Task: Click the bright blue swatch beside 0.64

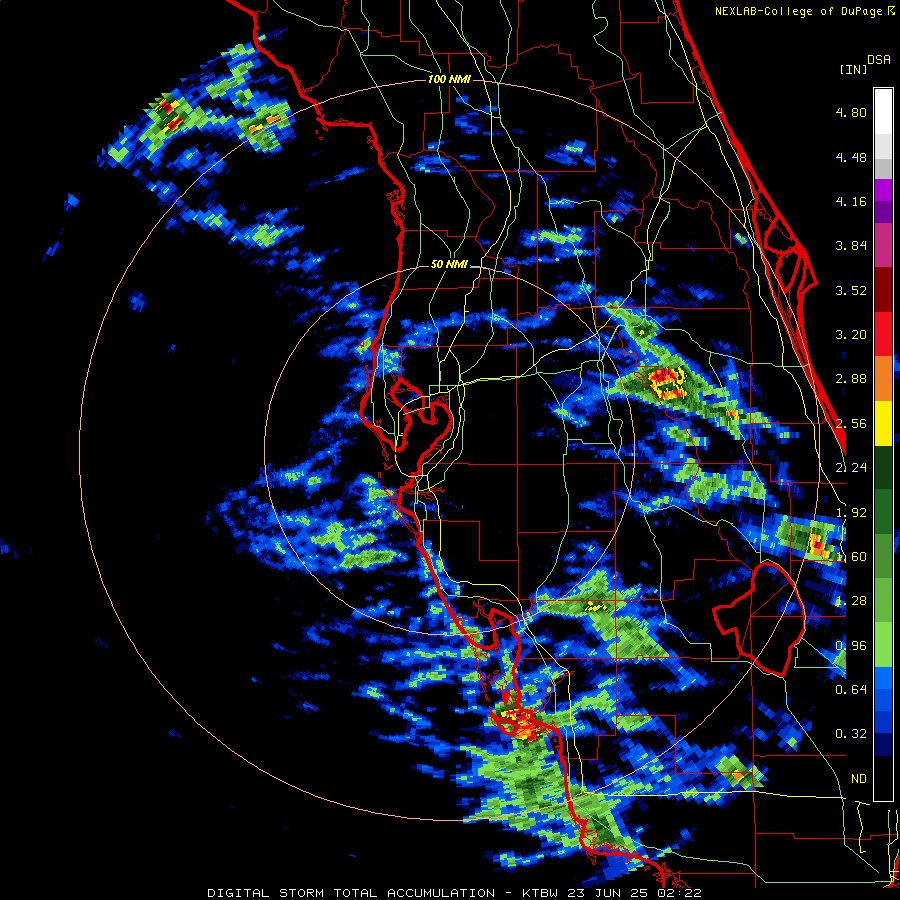Action: coord(883,678)
